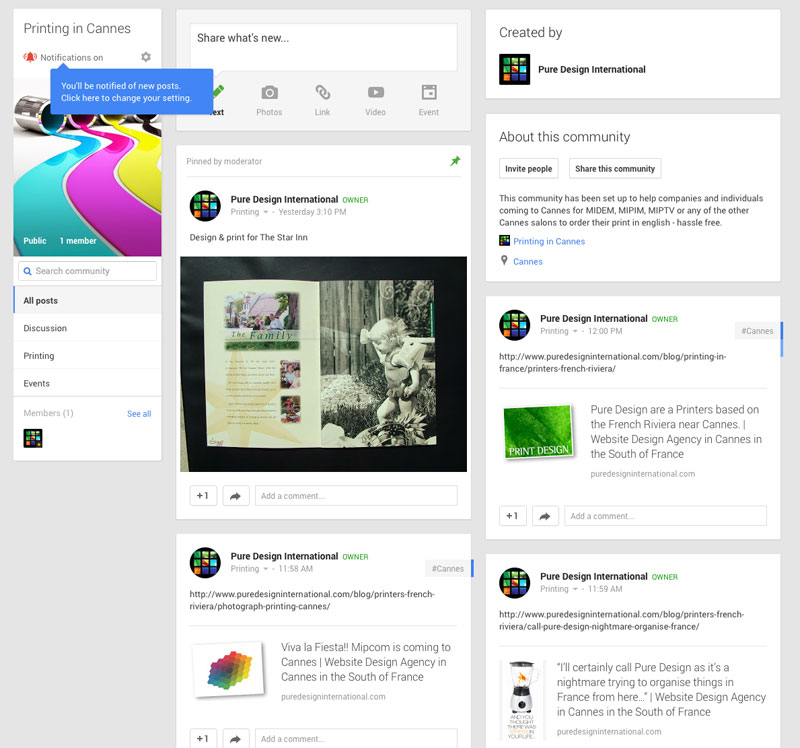This screenshot has width=800, height=748.
Task: Share The Star Inn post
Action: (236, 495)
